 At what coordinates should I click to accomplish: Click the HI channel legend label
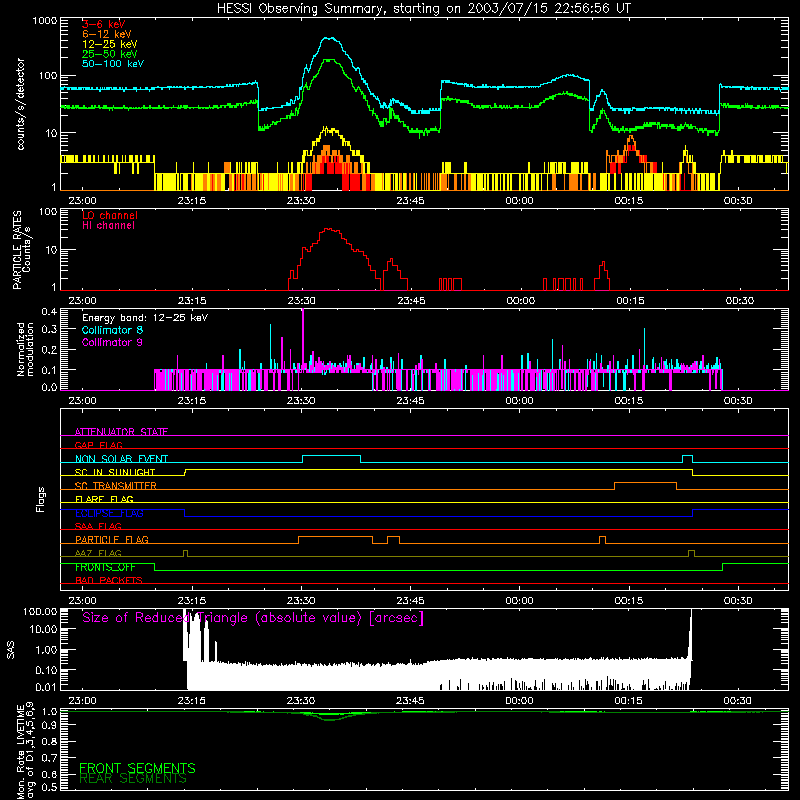point(108,226)
